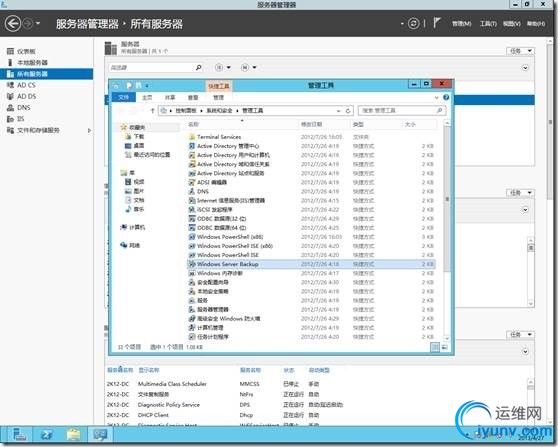Open the 任务 dropdown of the services tile
558x447 pixels.
tap(520, 335)
